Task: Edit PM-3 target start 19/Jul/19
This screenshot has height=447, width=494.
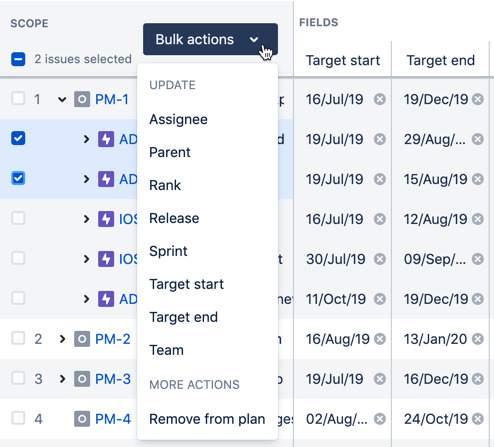Action: tap(335, 379)
